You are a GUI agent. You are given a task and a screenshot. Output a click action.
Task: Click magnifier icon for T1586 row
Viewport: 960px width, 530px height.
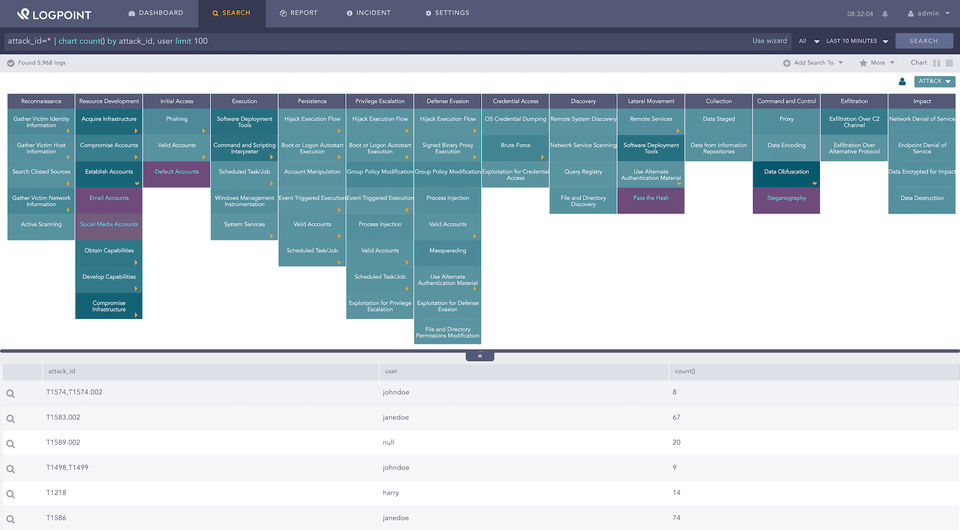pos(10,519)
